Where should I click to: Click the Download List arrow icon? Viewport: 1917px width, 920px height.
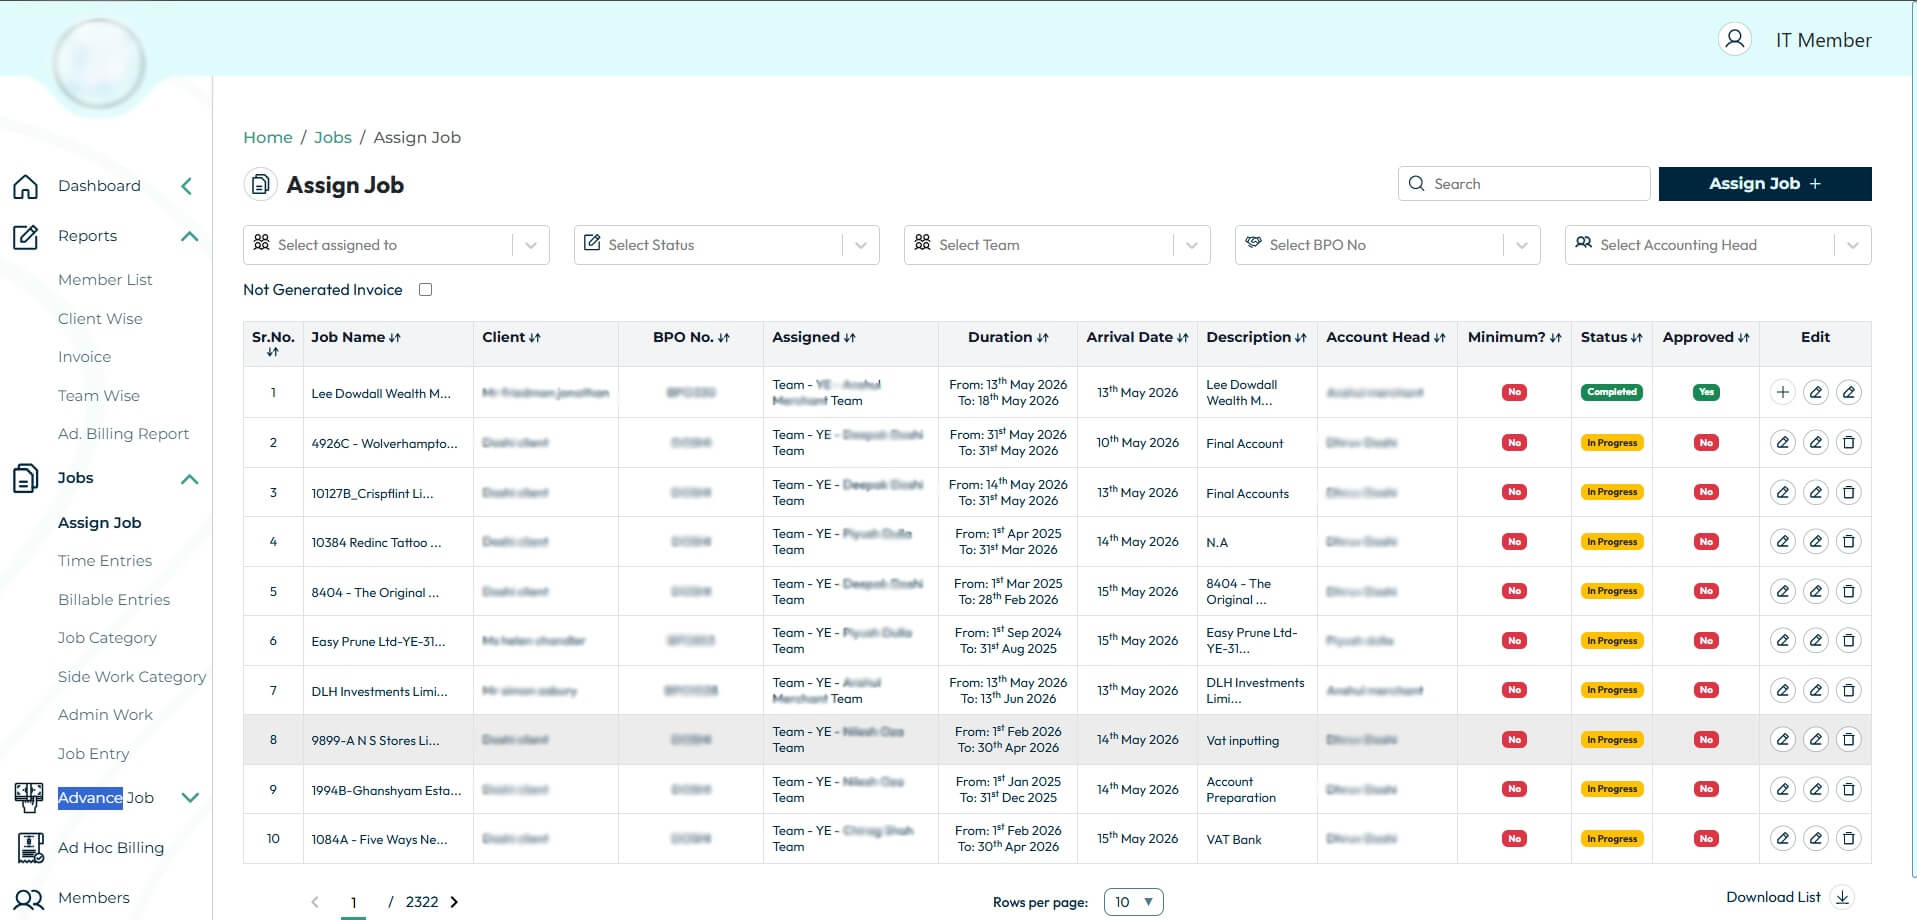click(x=1842, y=897)
